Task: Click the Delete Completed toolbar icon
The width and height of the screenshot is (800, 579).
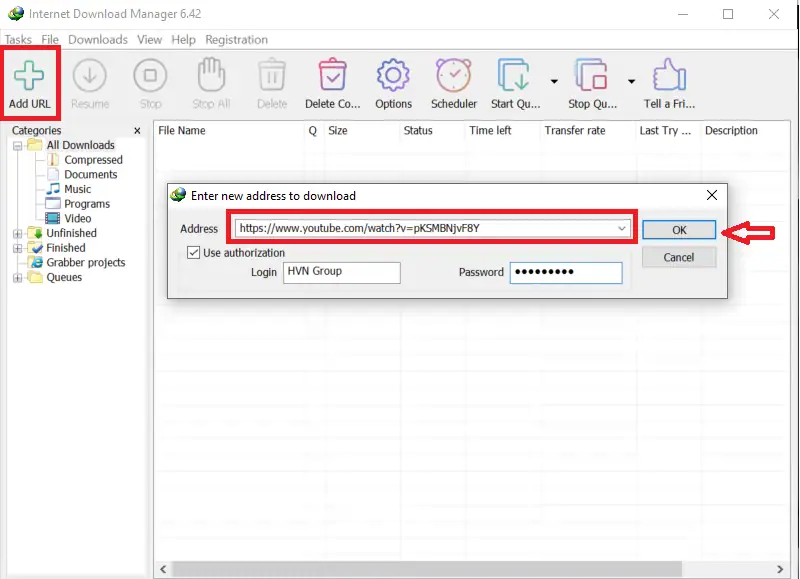Action: 332,76
